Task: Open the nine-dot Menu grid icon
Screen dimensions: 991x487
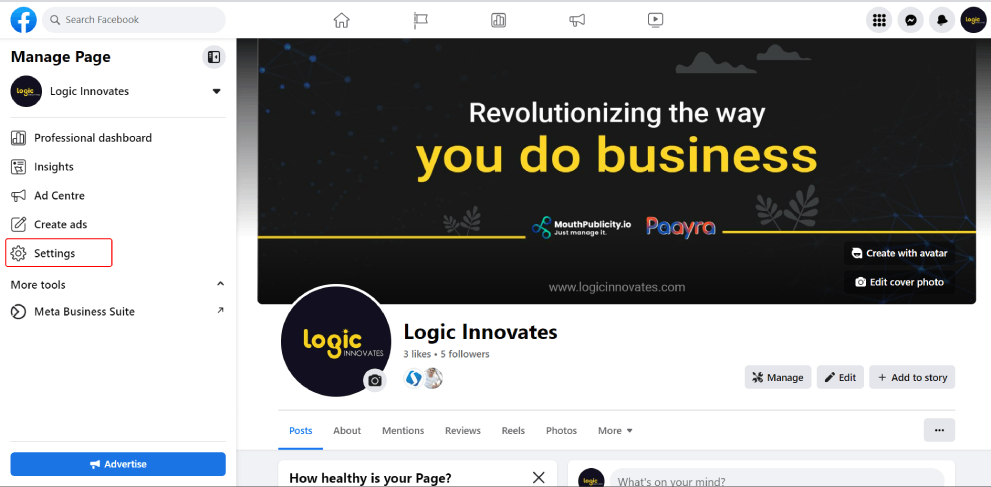Action: pos(879,20)
